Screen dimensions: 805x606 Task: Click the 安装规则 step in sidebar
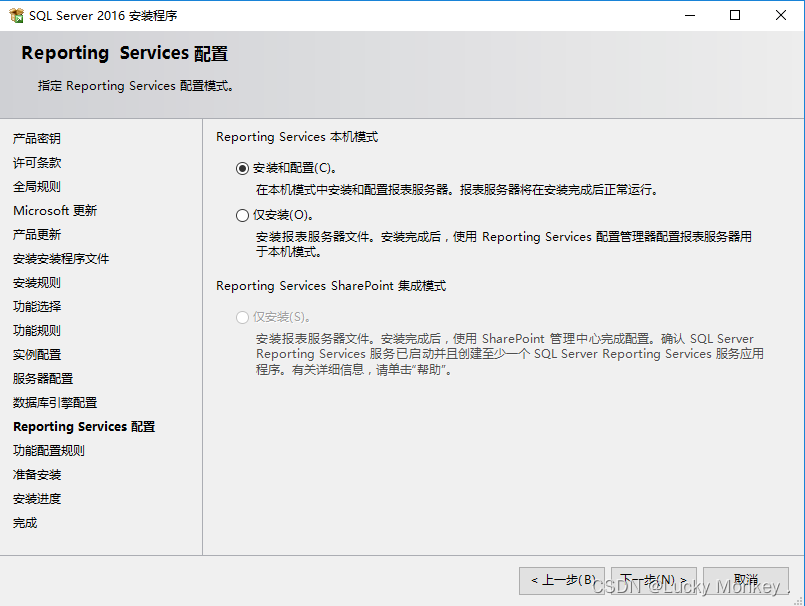tap(37, 282)
